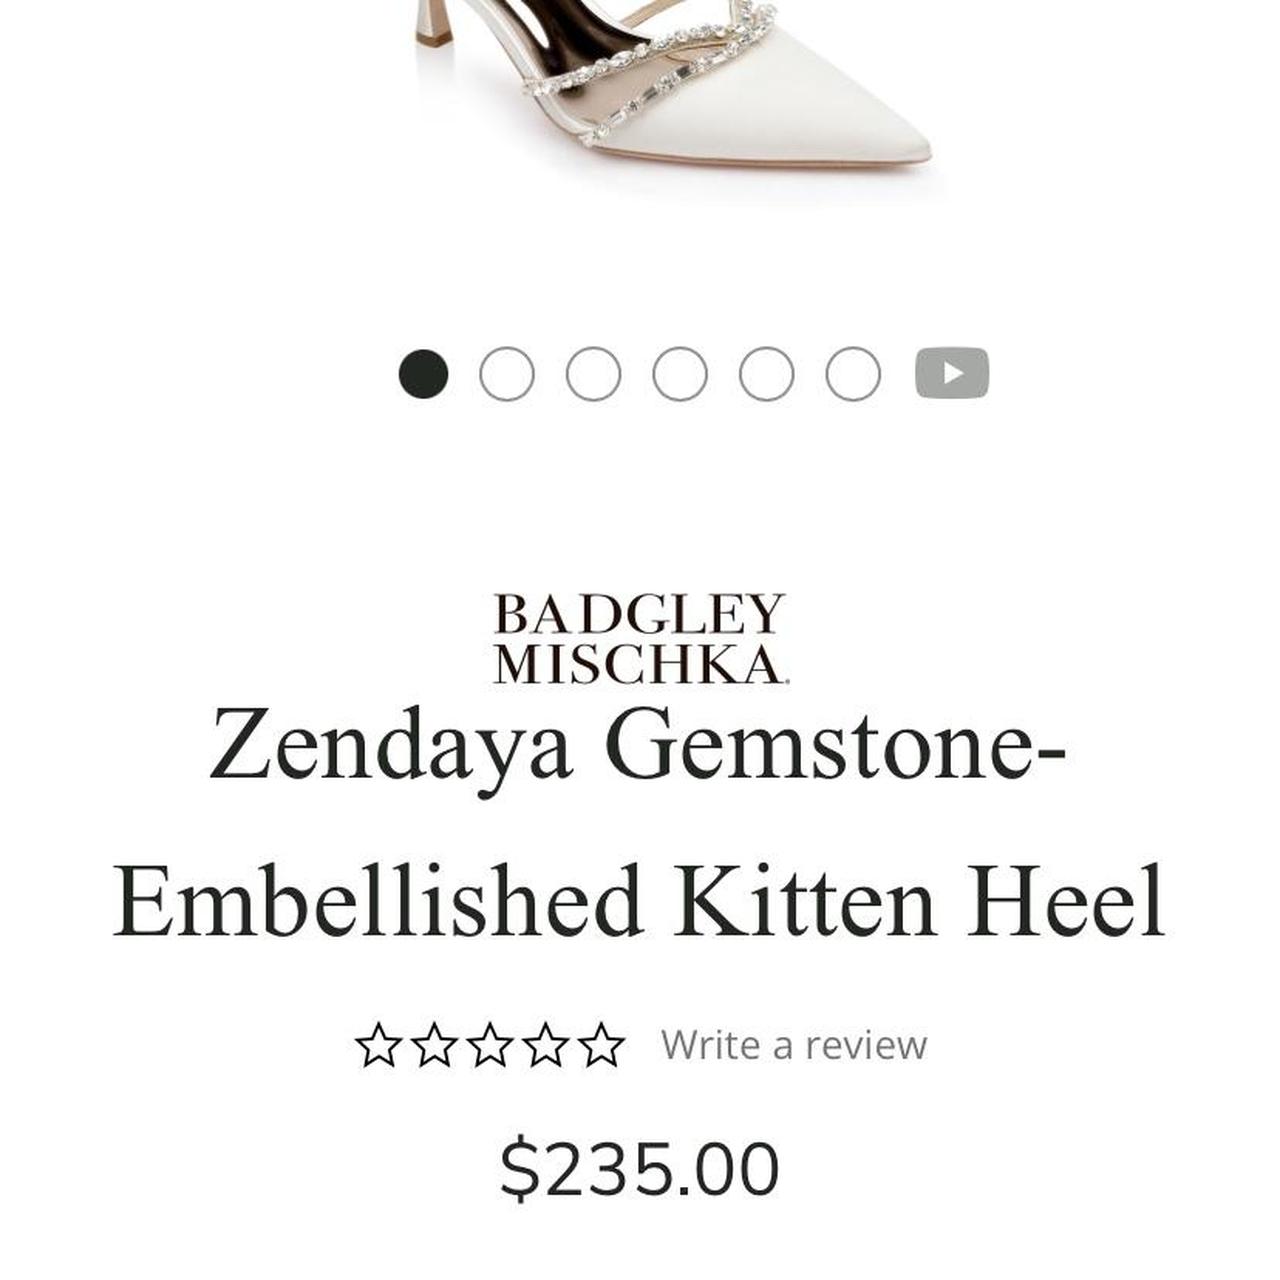This screenshot has width=1280, height=1280.
Task: Open the Write a review link
Action: pos(793,1045)
